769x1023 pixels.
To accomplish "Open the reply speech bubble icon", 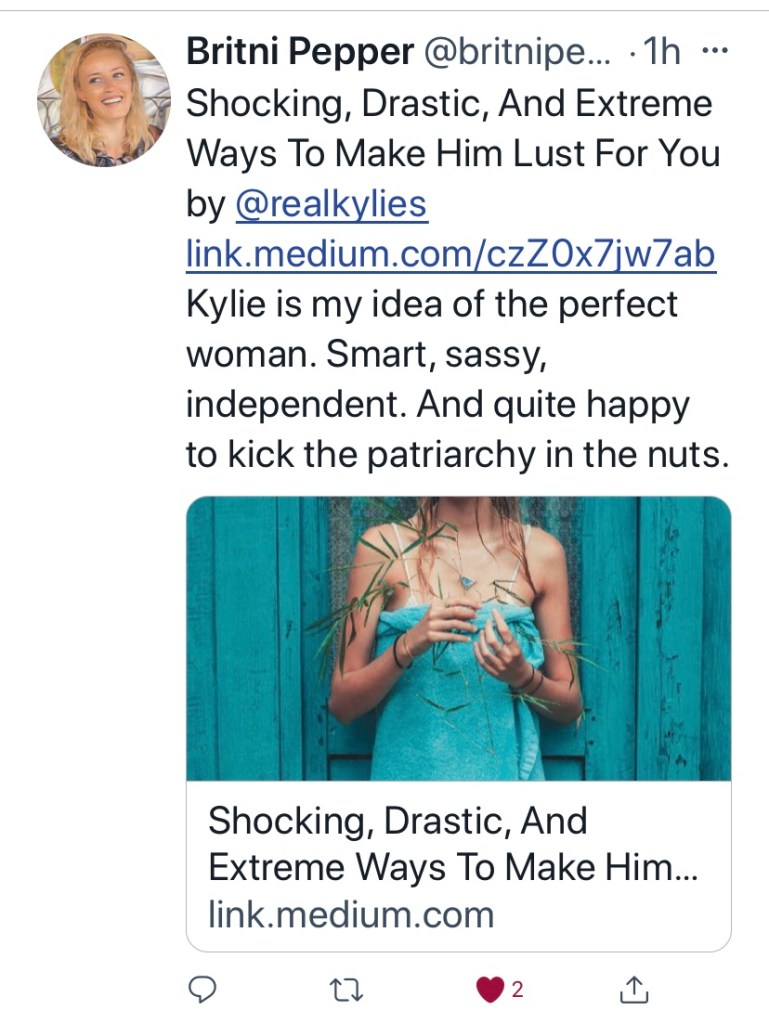I will coord(203,990).
